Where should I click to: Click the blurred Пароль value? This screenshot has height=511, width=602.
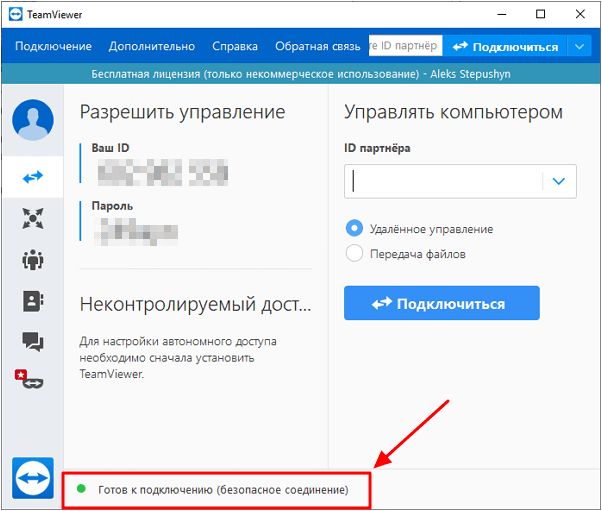pyautogui.click(x=136, y=232)
